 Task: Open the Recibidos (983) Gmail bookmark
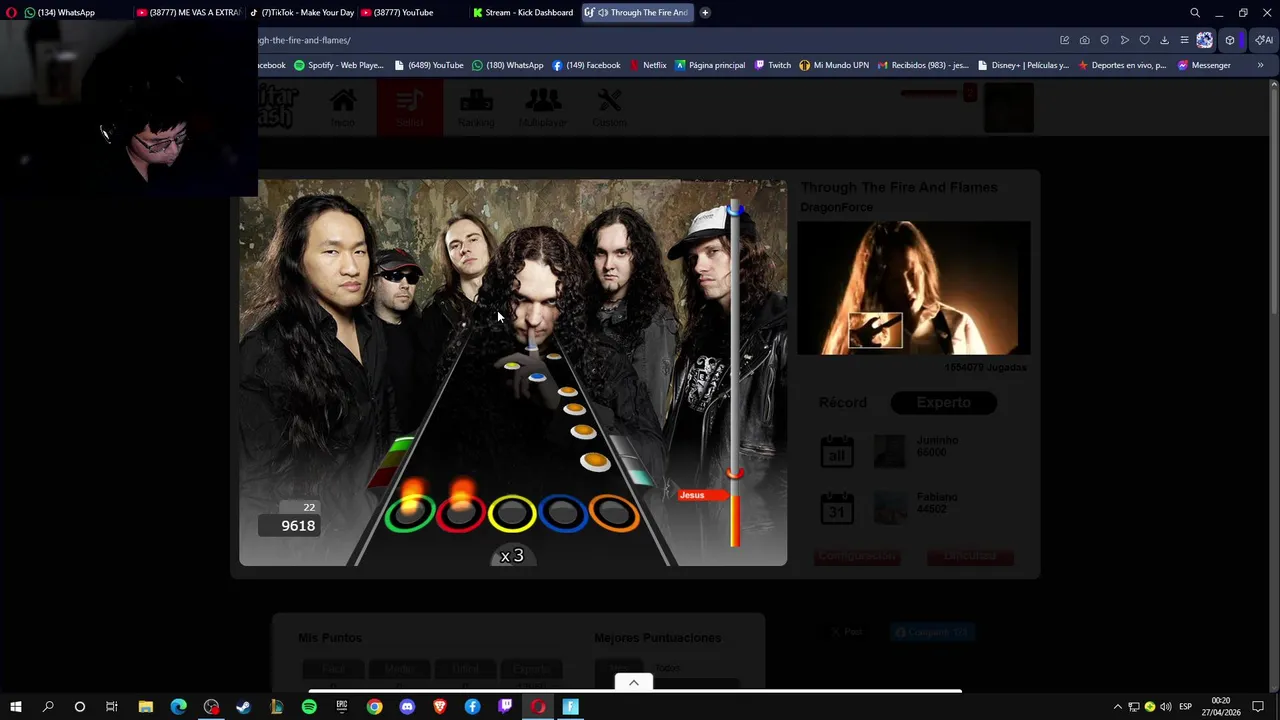pyautogui.click(x=923, y=65)
